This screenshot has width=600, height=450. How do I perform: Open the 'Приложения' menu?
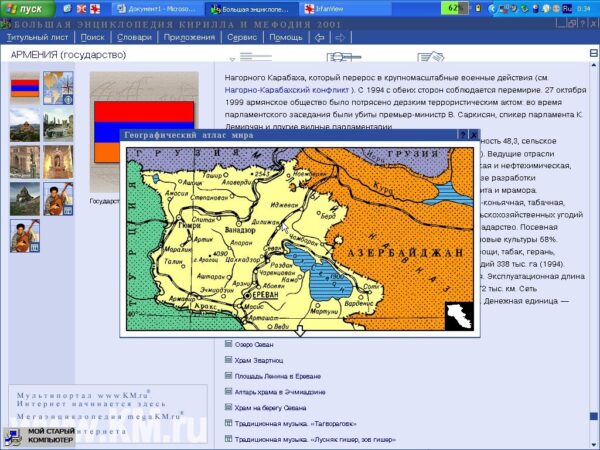(189, 37)
